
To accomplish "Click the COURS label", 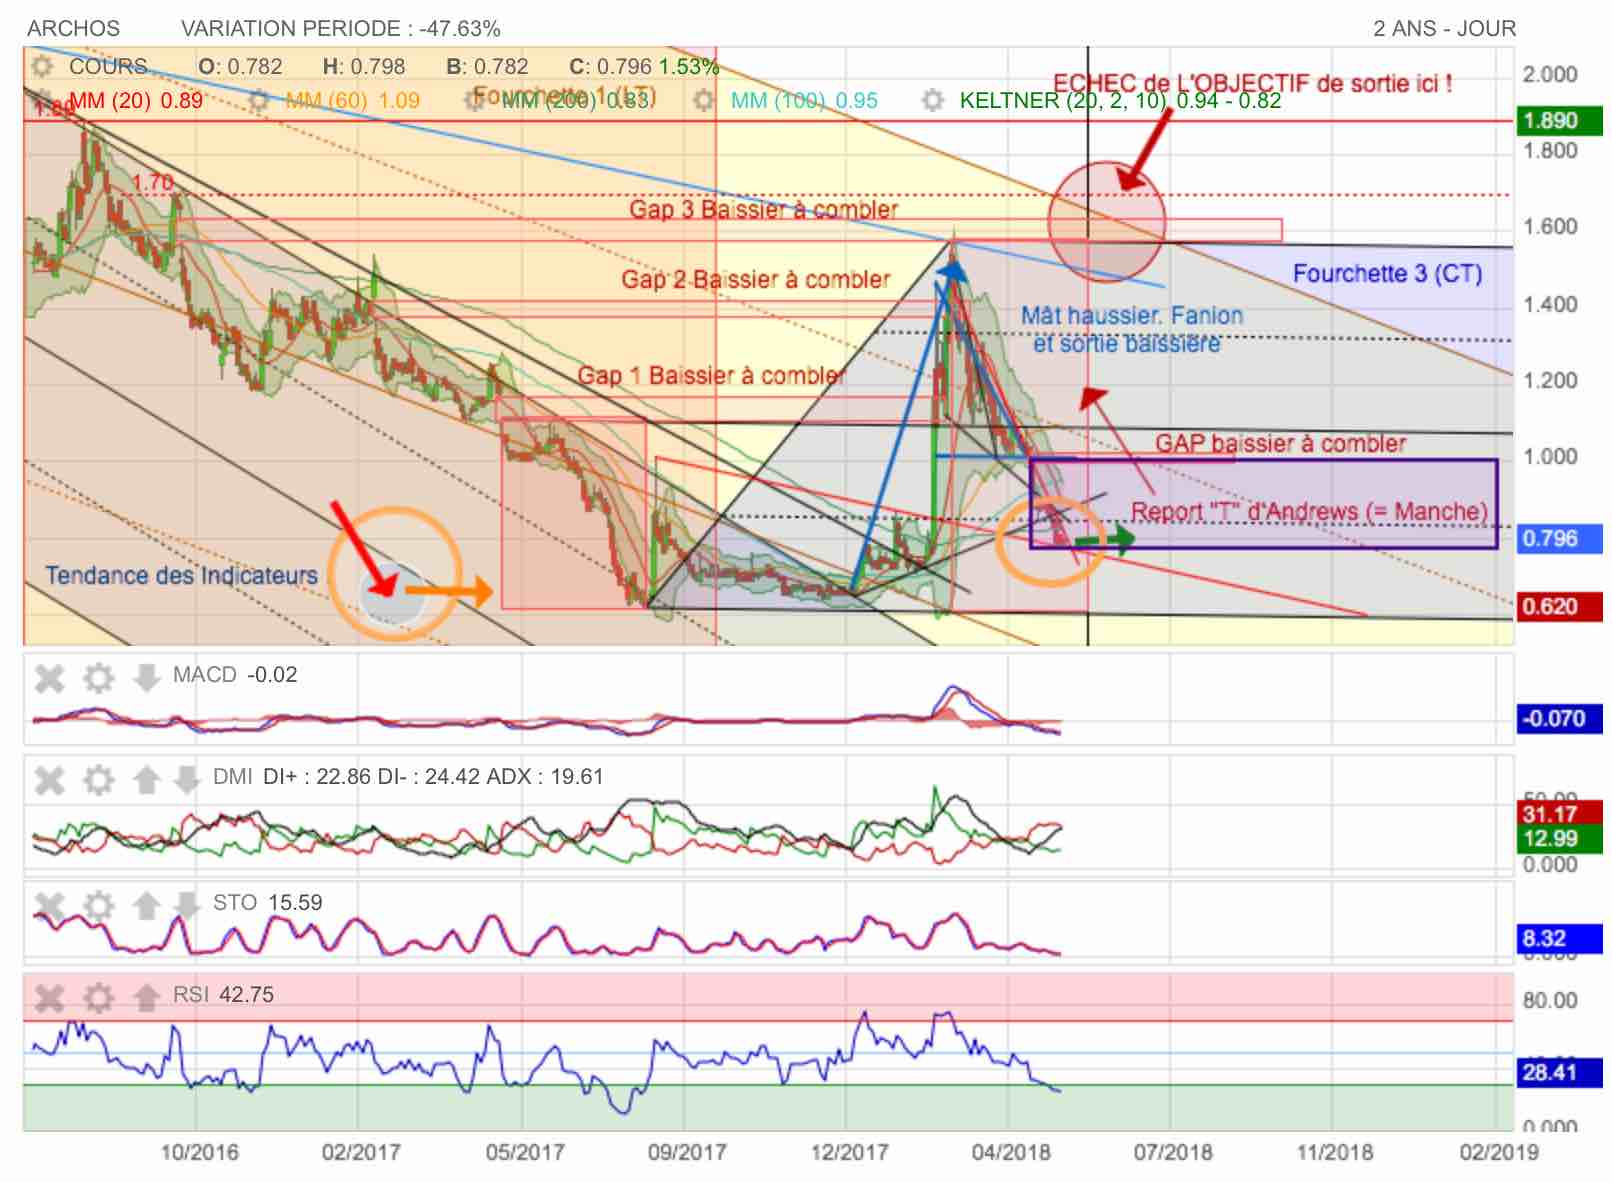I will click(x=108, y=67).
